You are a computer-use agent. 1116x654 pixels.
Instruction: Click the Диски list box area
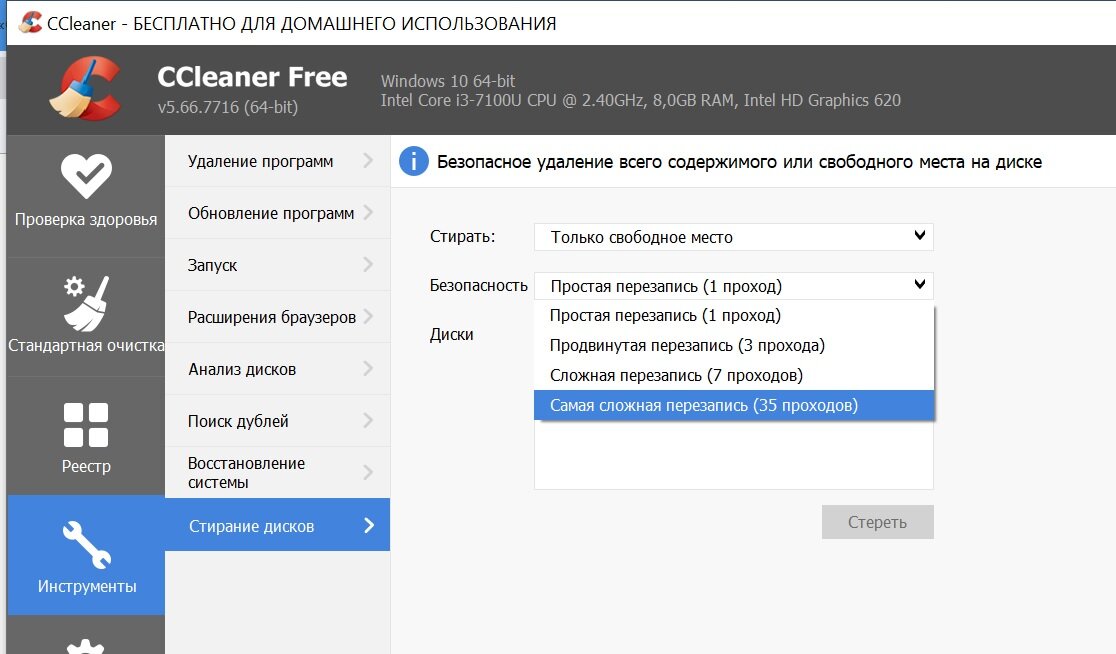(x=733, y=455)
